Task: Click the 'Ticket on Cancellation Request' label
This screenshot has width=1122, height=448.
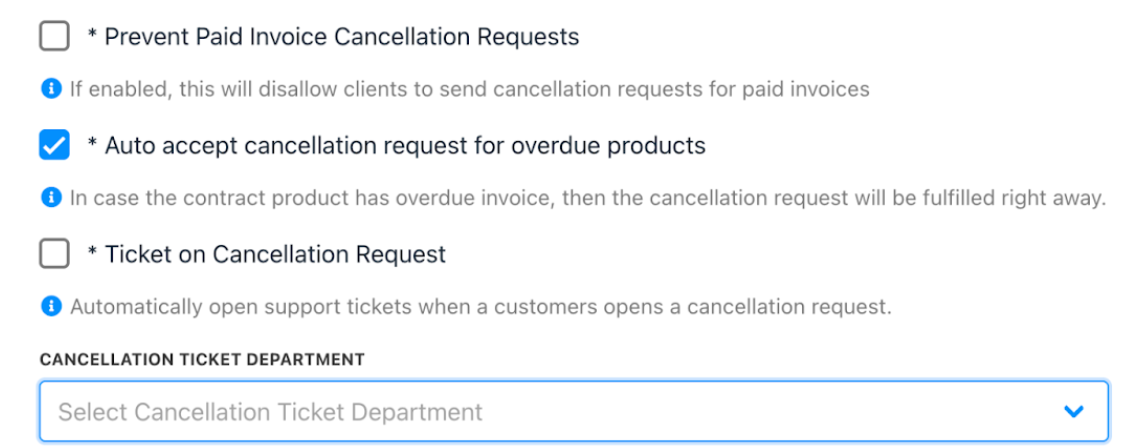Action: (275, 254)
